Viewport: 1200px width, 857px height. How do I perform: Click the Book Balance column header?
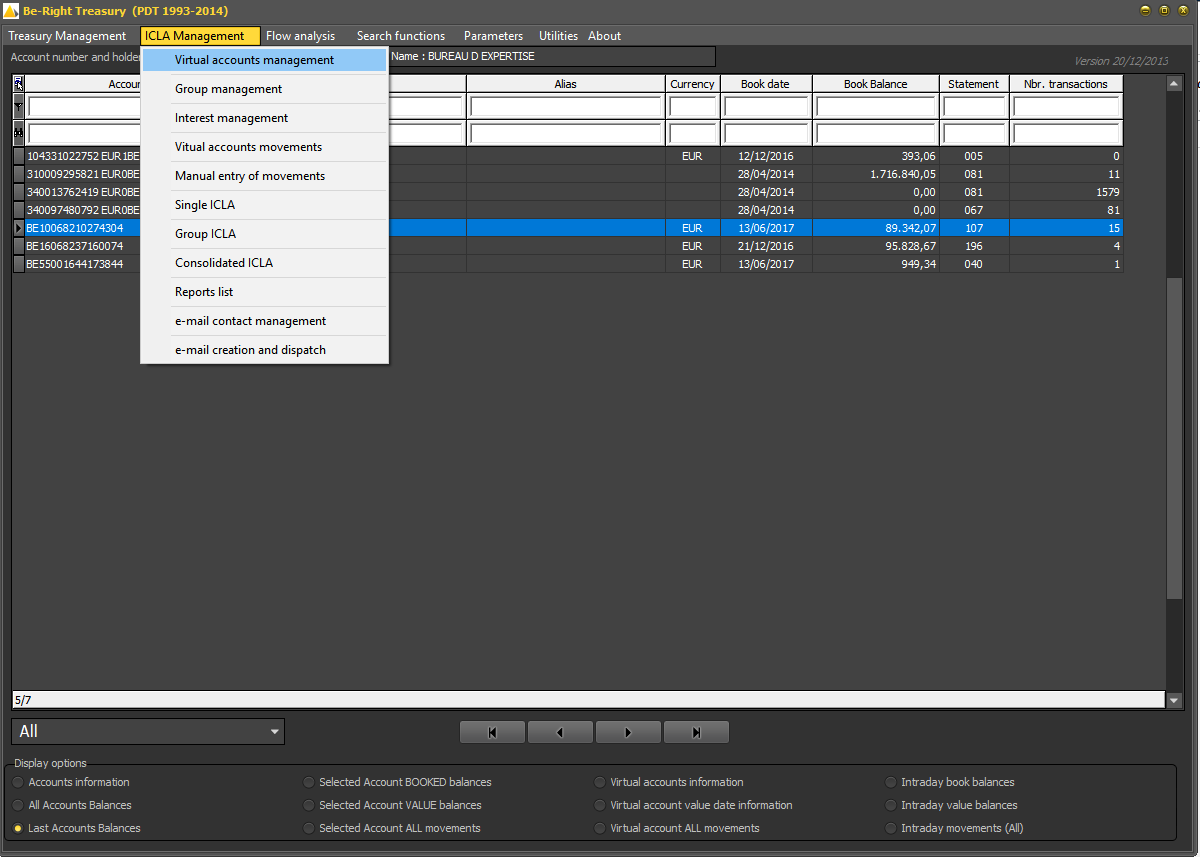pos(876,84)
